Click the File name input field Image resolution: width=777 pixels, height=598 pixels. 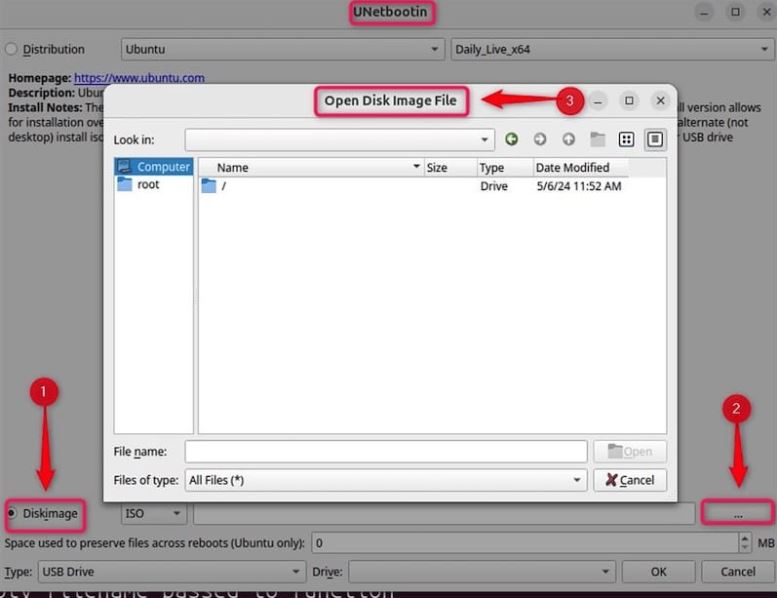click(x=386, y=451)
